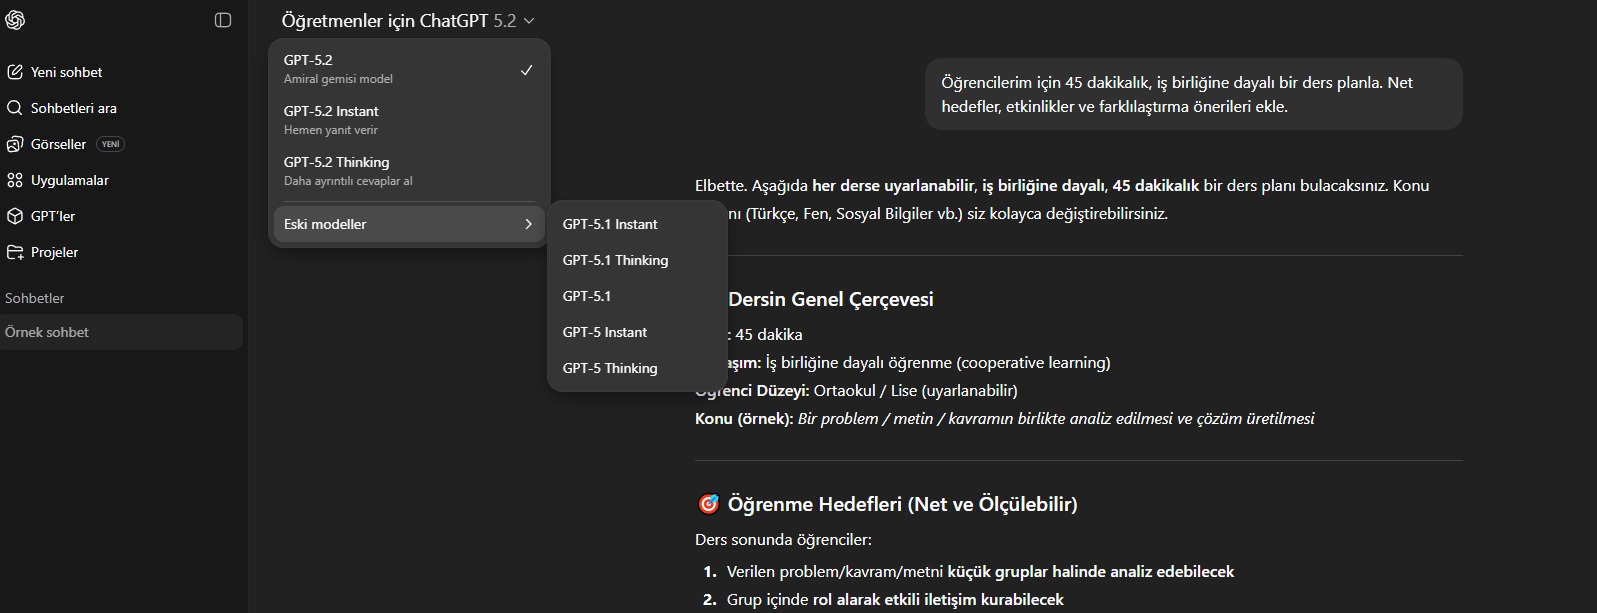Click the user message bubble about 45 dakikalık ders
The width and height of the screenshot is (1597, 613).
[x=1193, y=94]
